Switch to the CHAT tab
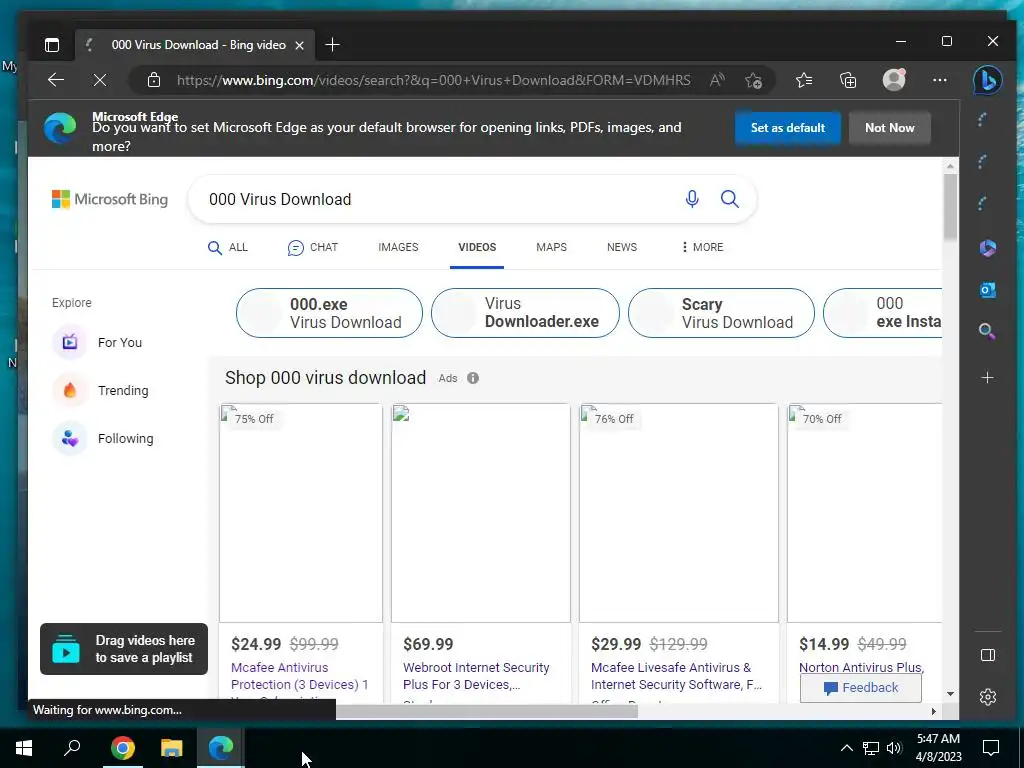 tap(313, 248)
